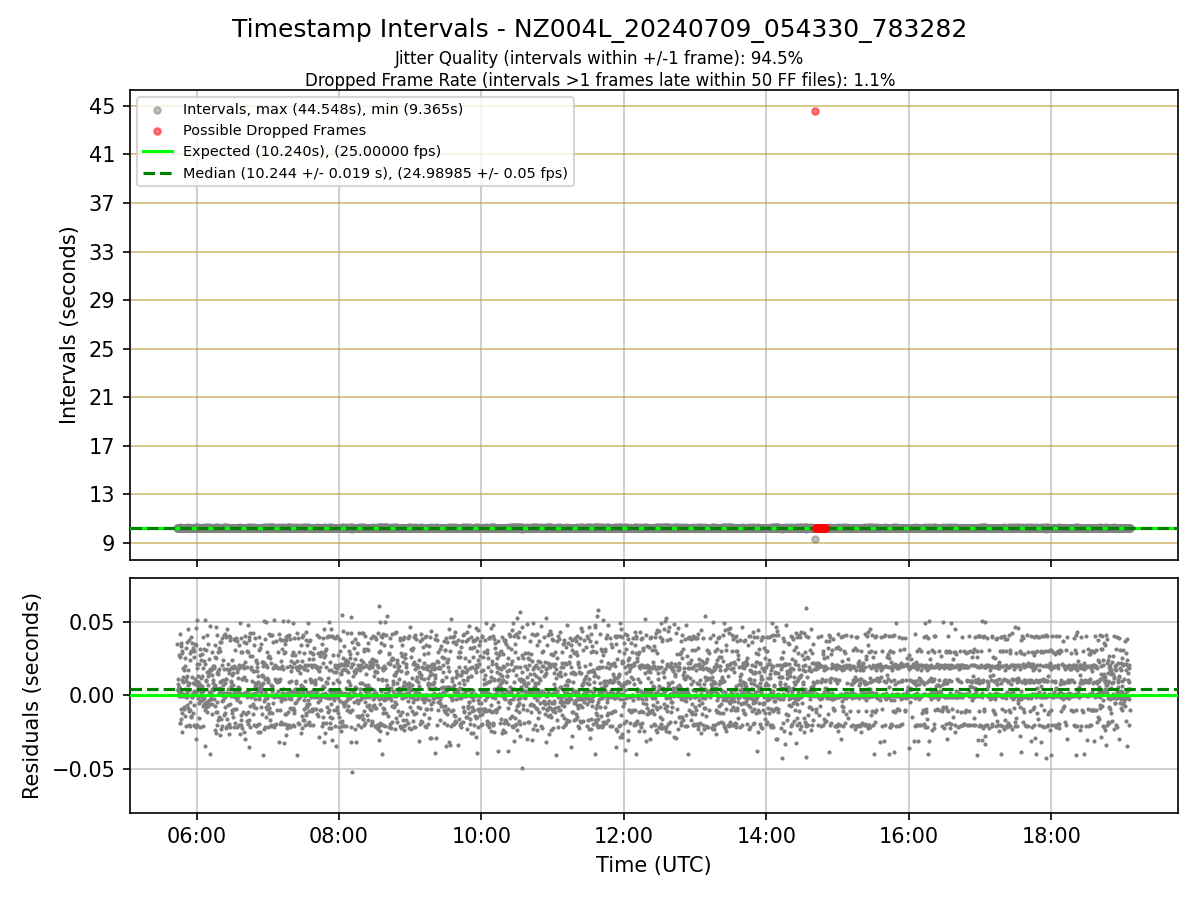Click the x-axis tick label 12:00
The image size is (1200, 900).
[623, 836]
